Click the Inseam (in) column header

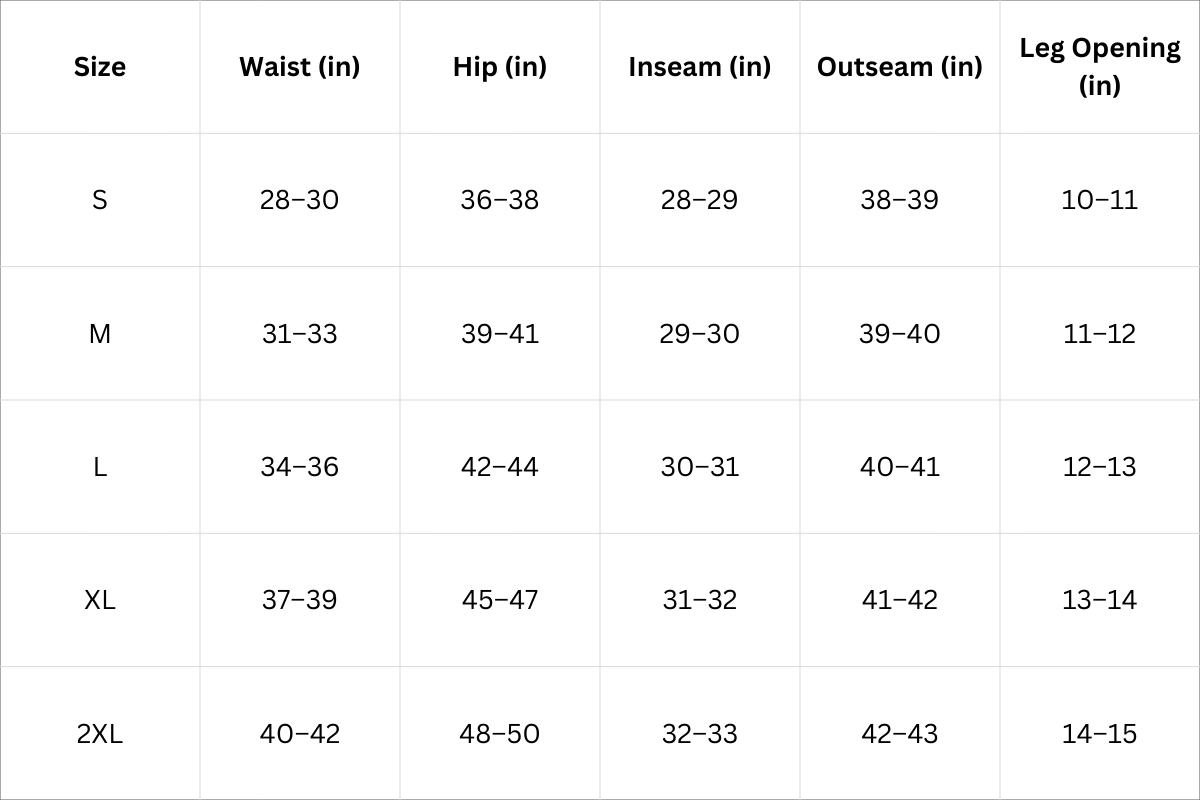pyautogui.click(x=699, y=67)
